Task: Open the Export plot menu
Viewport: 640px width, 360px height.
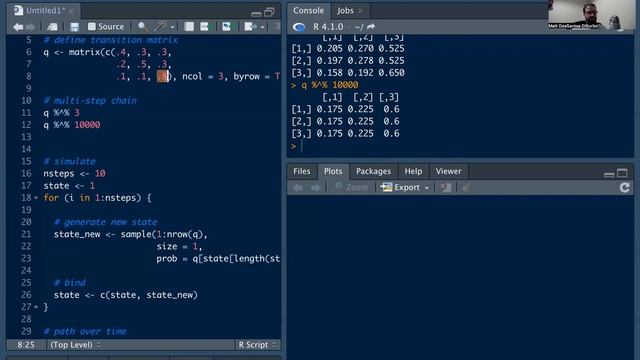Action: (x=405, y=187)
